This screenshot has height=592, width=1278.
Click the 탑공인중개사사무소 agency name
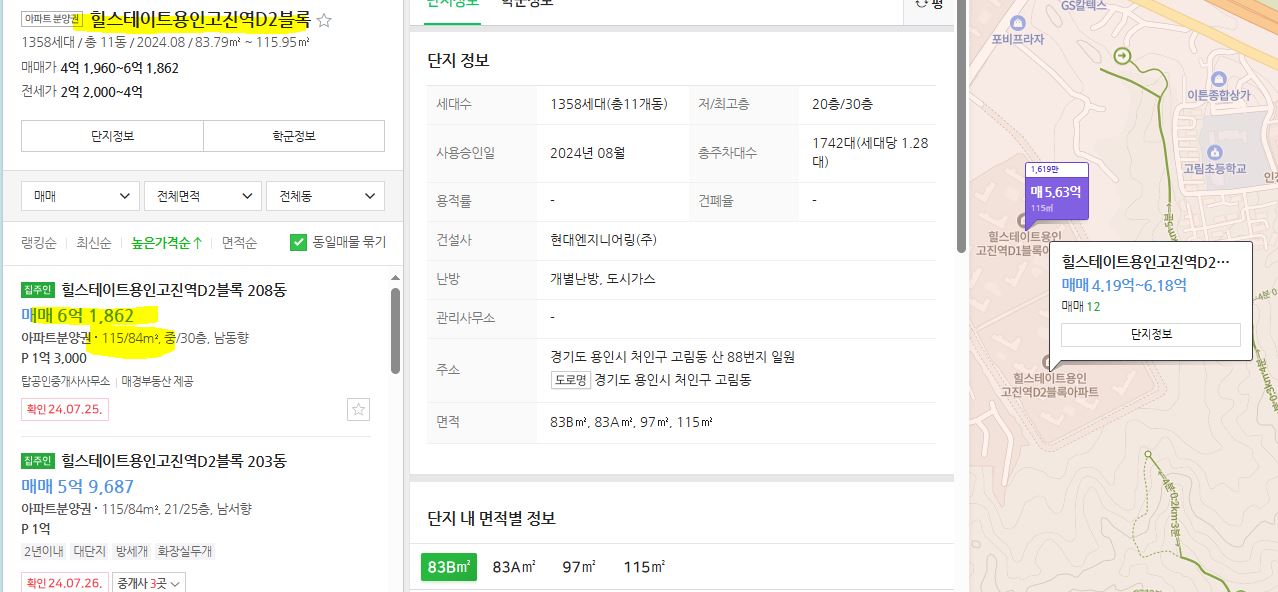[66, 381]
